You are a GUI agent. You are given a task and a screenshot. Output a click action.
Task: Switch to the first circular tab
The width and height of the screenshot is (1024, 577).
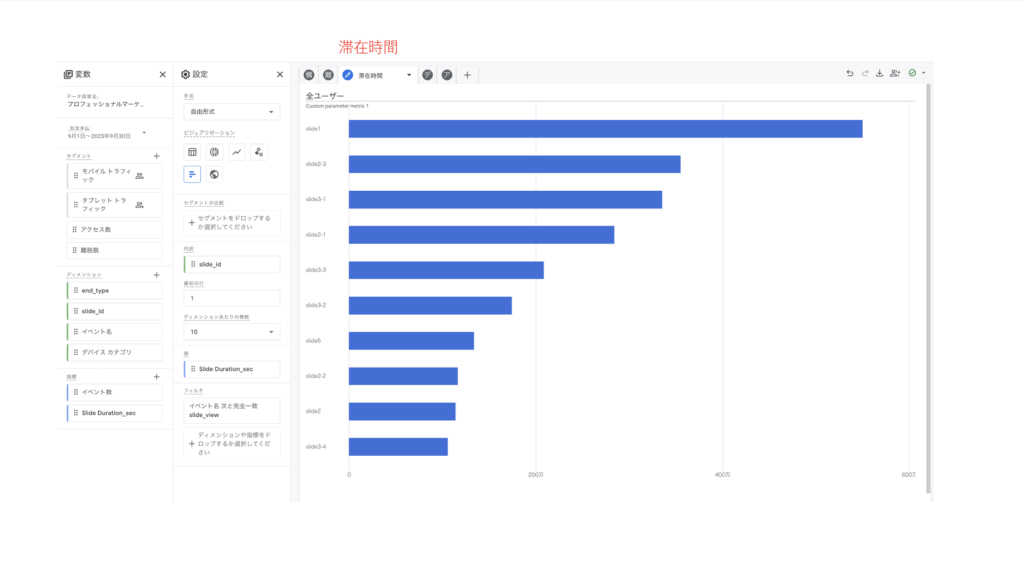(x=309, y=75)
